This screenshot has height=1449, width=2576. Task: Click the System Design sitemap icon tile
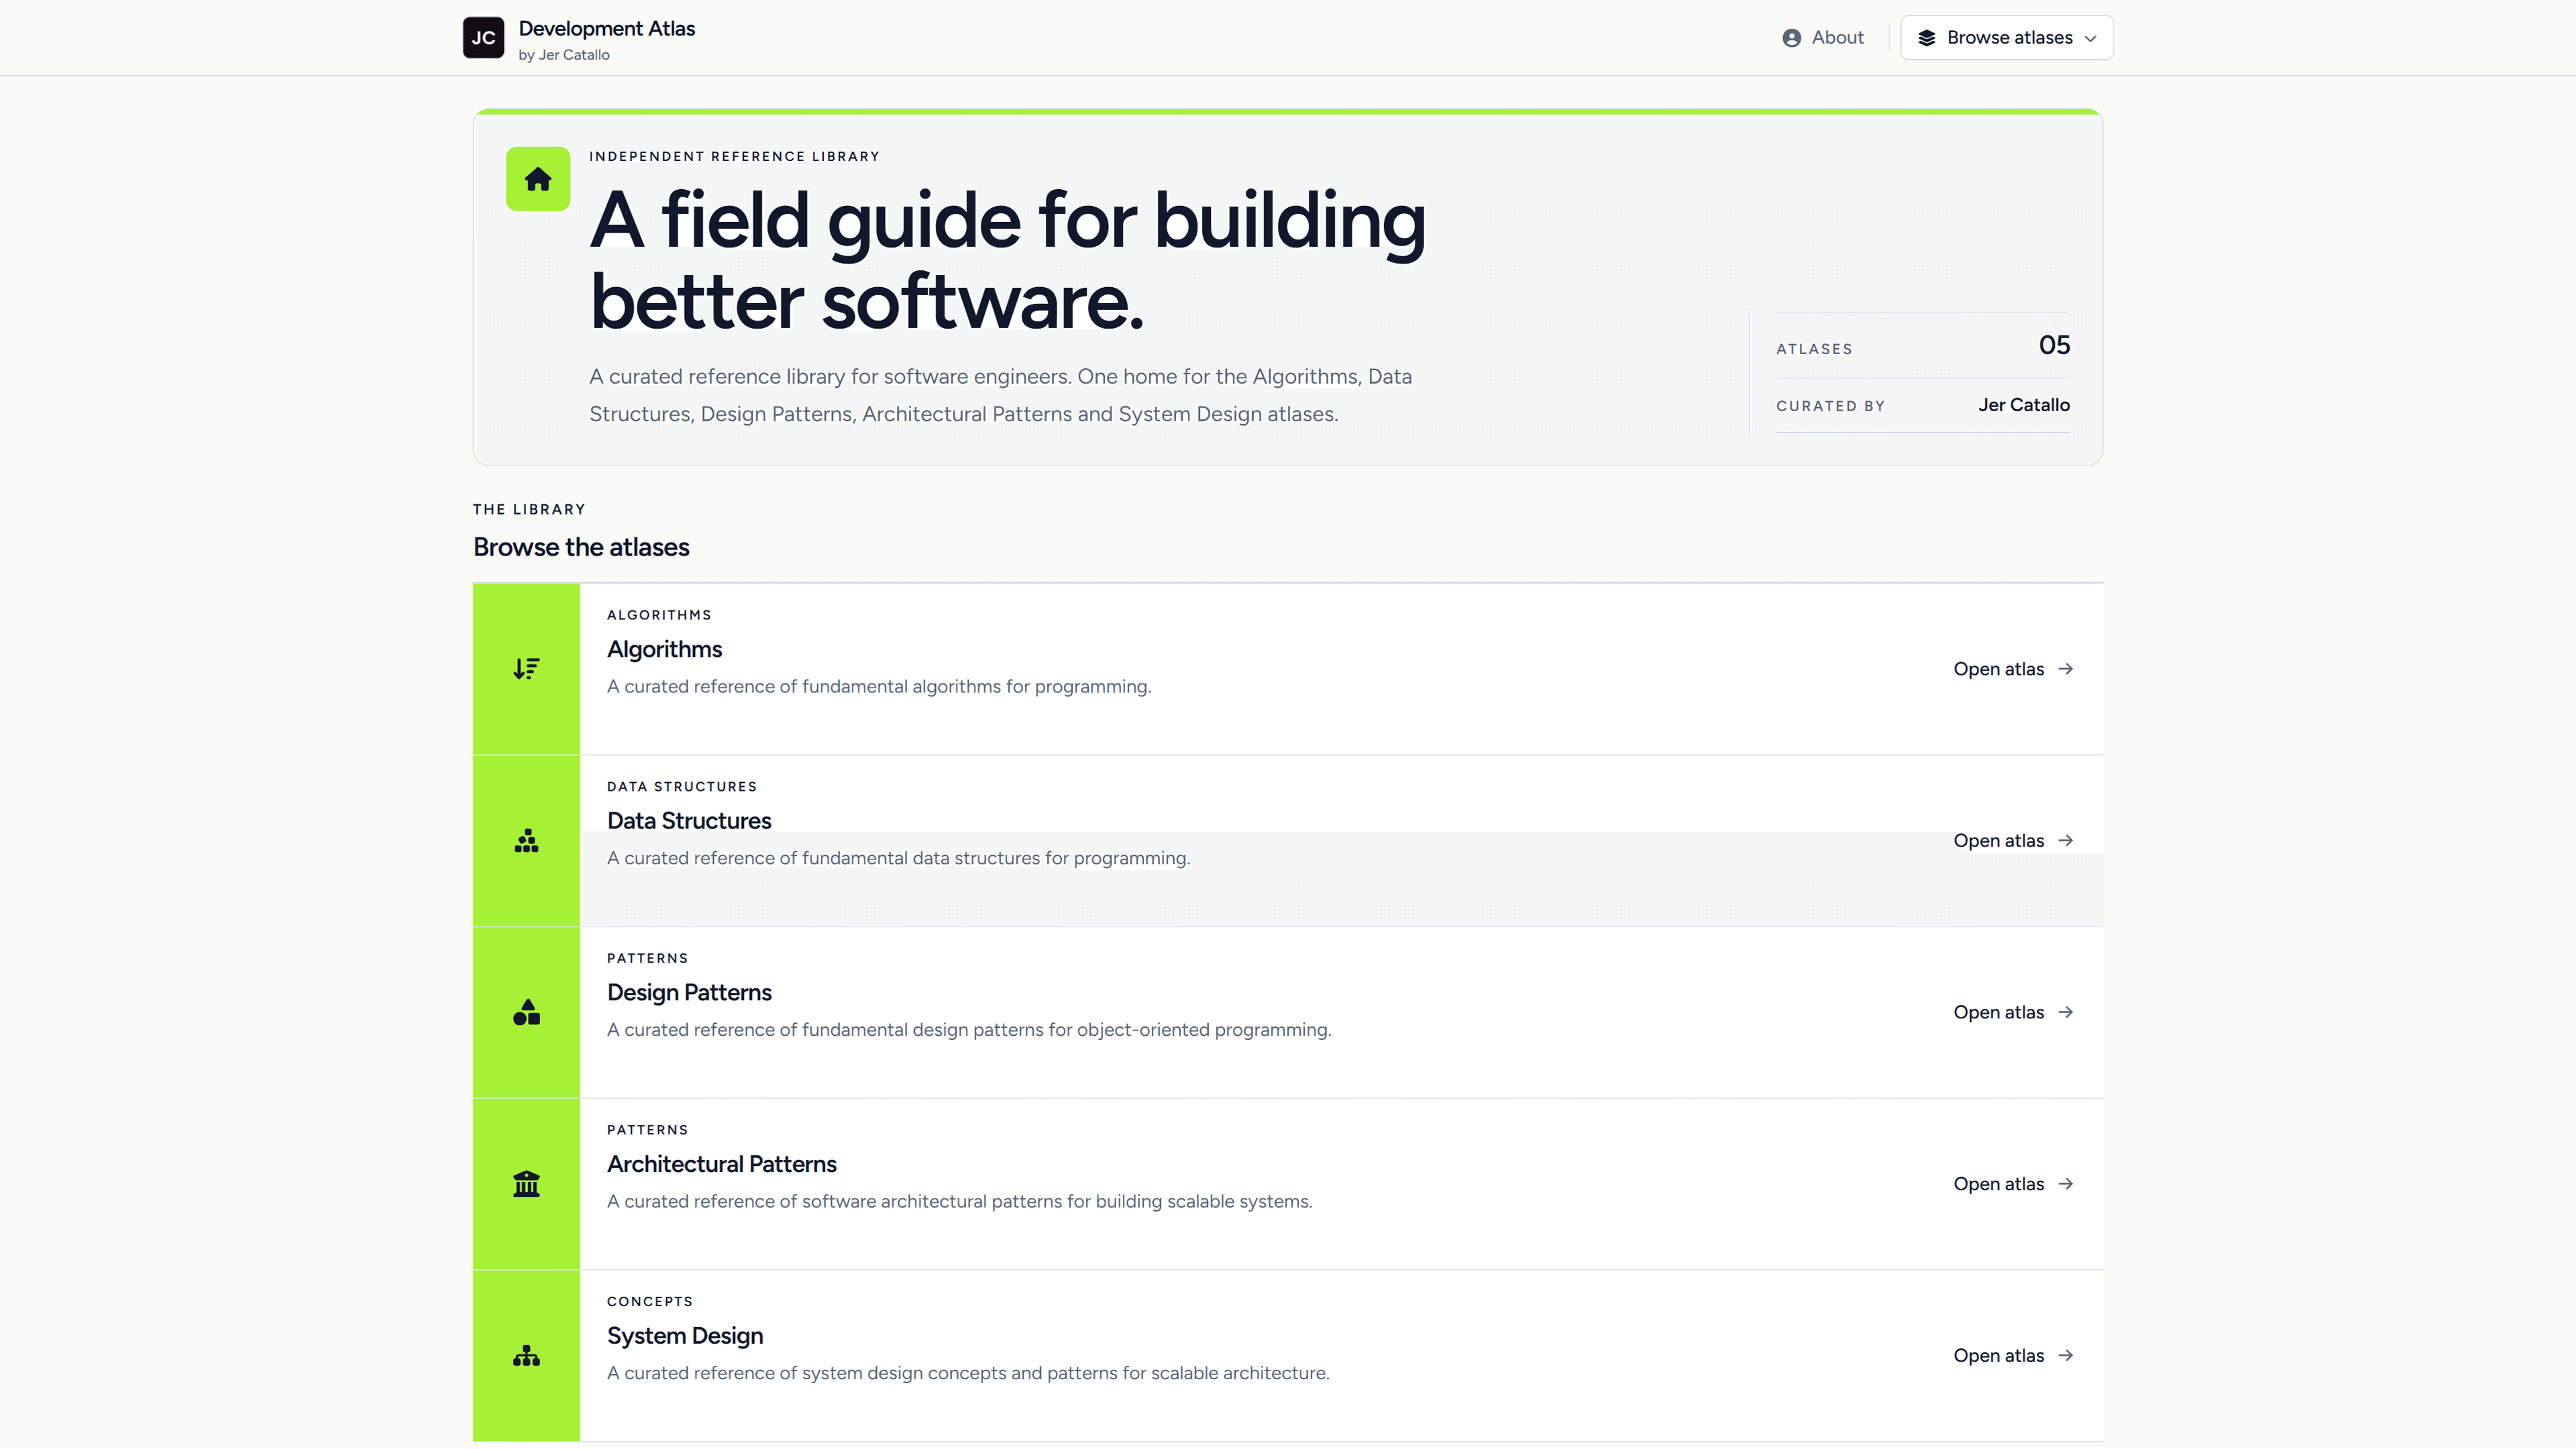[526, 1356]
